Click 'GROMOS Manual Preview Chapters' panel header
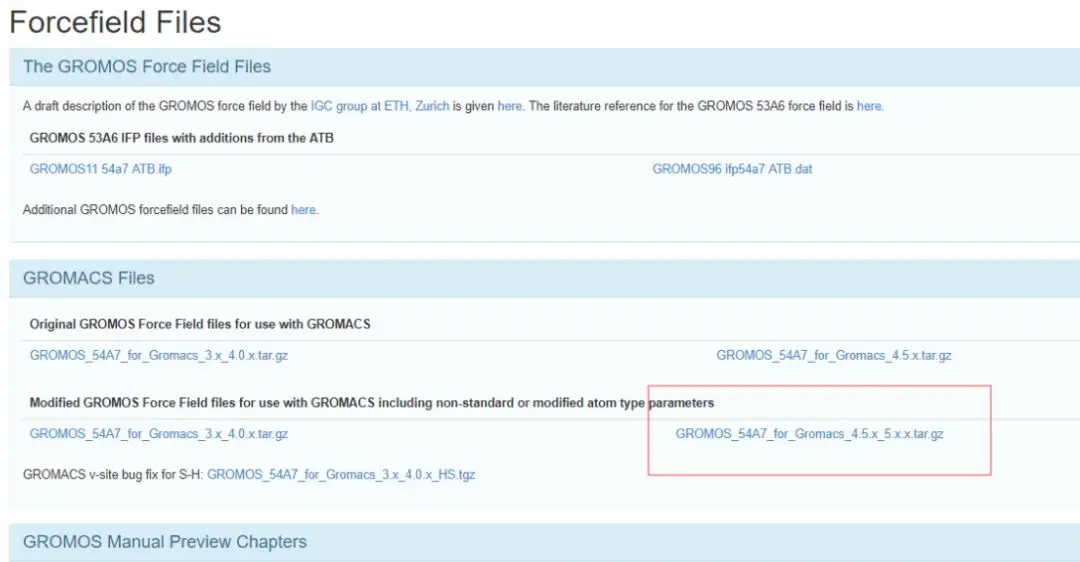This screenshot has width=1080, height=562. click(544, 542)
